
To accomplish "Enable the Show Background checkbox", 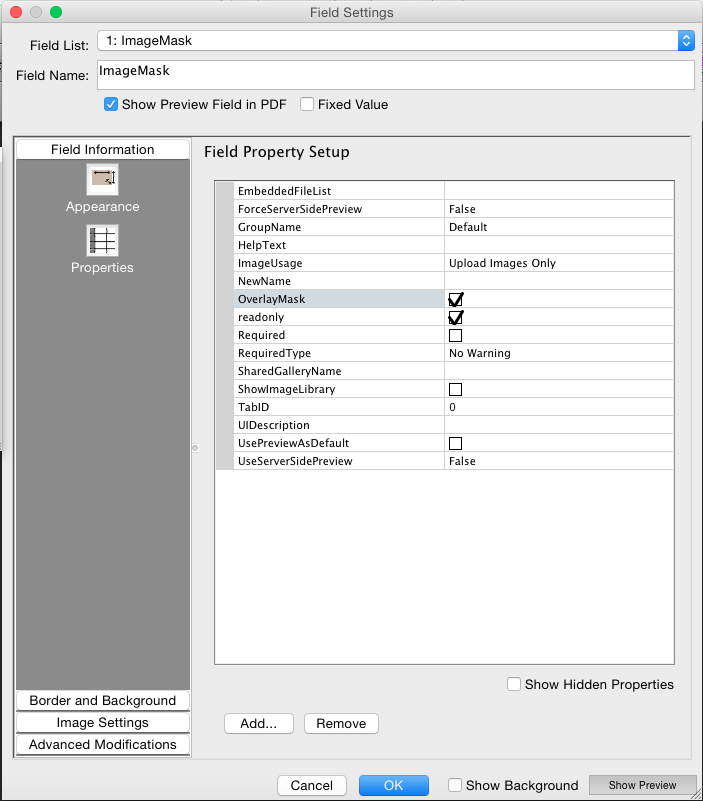I will pos(455,785).
